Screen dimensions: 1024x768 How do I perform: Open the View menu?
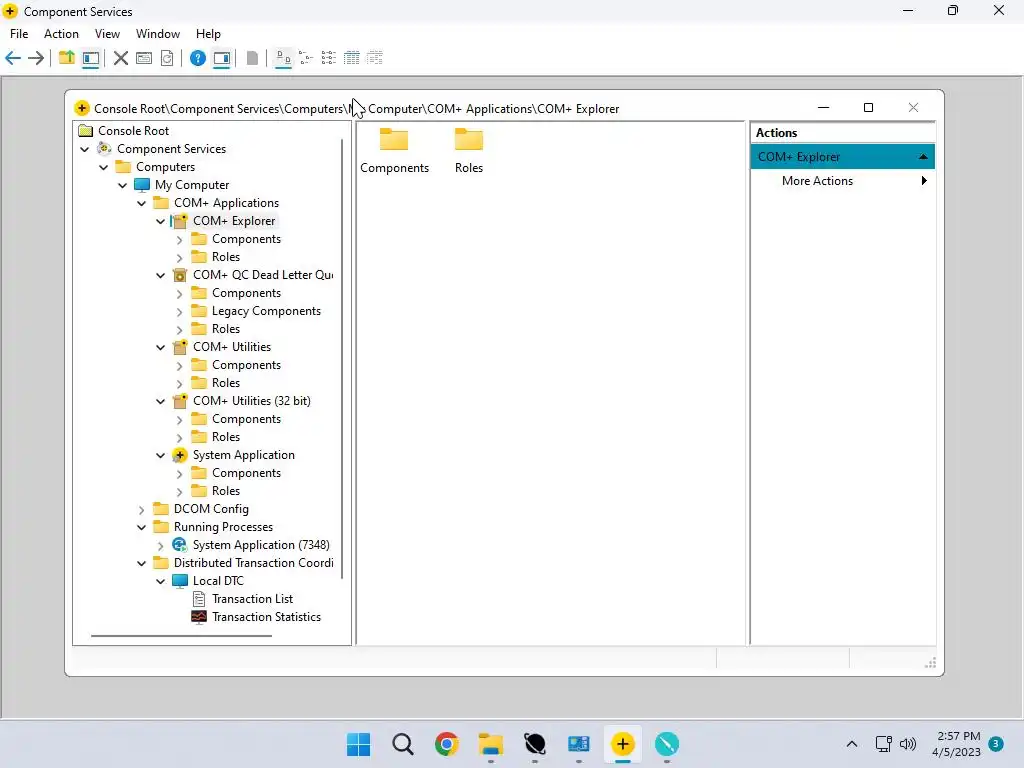(107, 34)
